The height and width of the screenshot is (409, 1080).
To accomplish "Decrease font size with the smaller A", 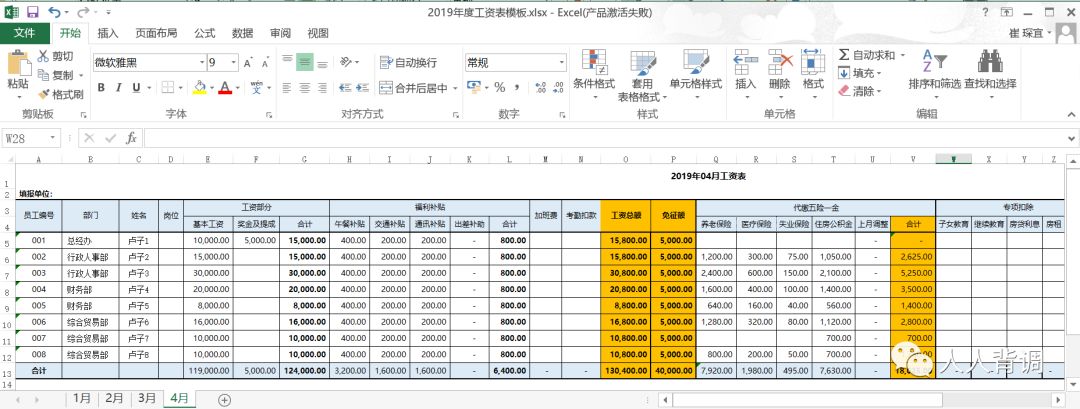I will pyautogui.click(x=265, y=63).
